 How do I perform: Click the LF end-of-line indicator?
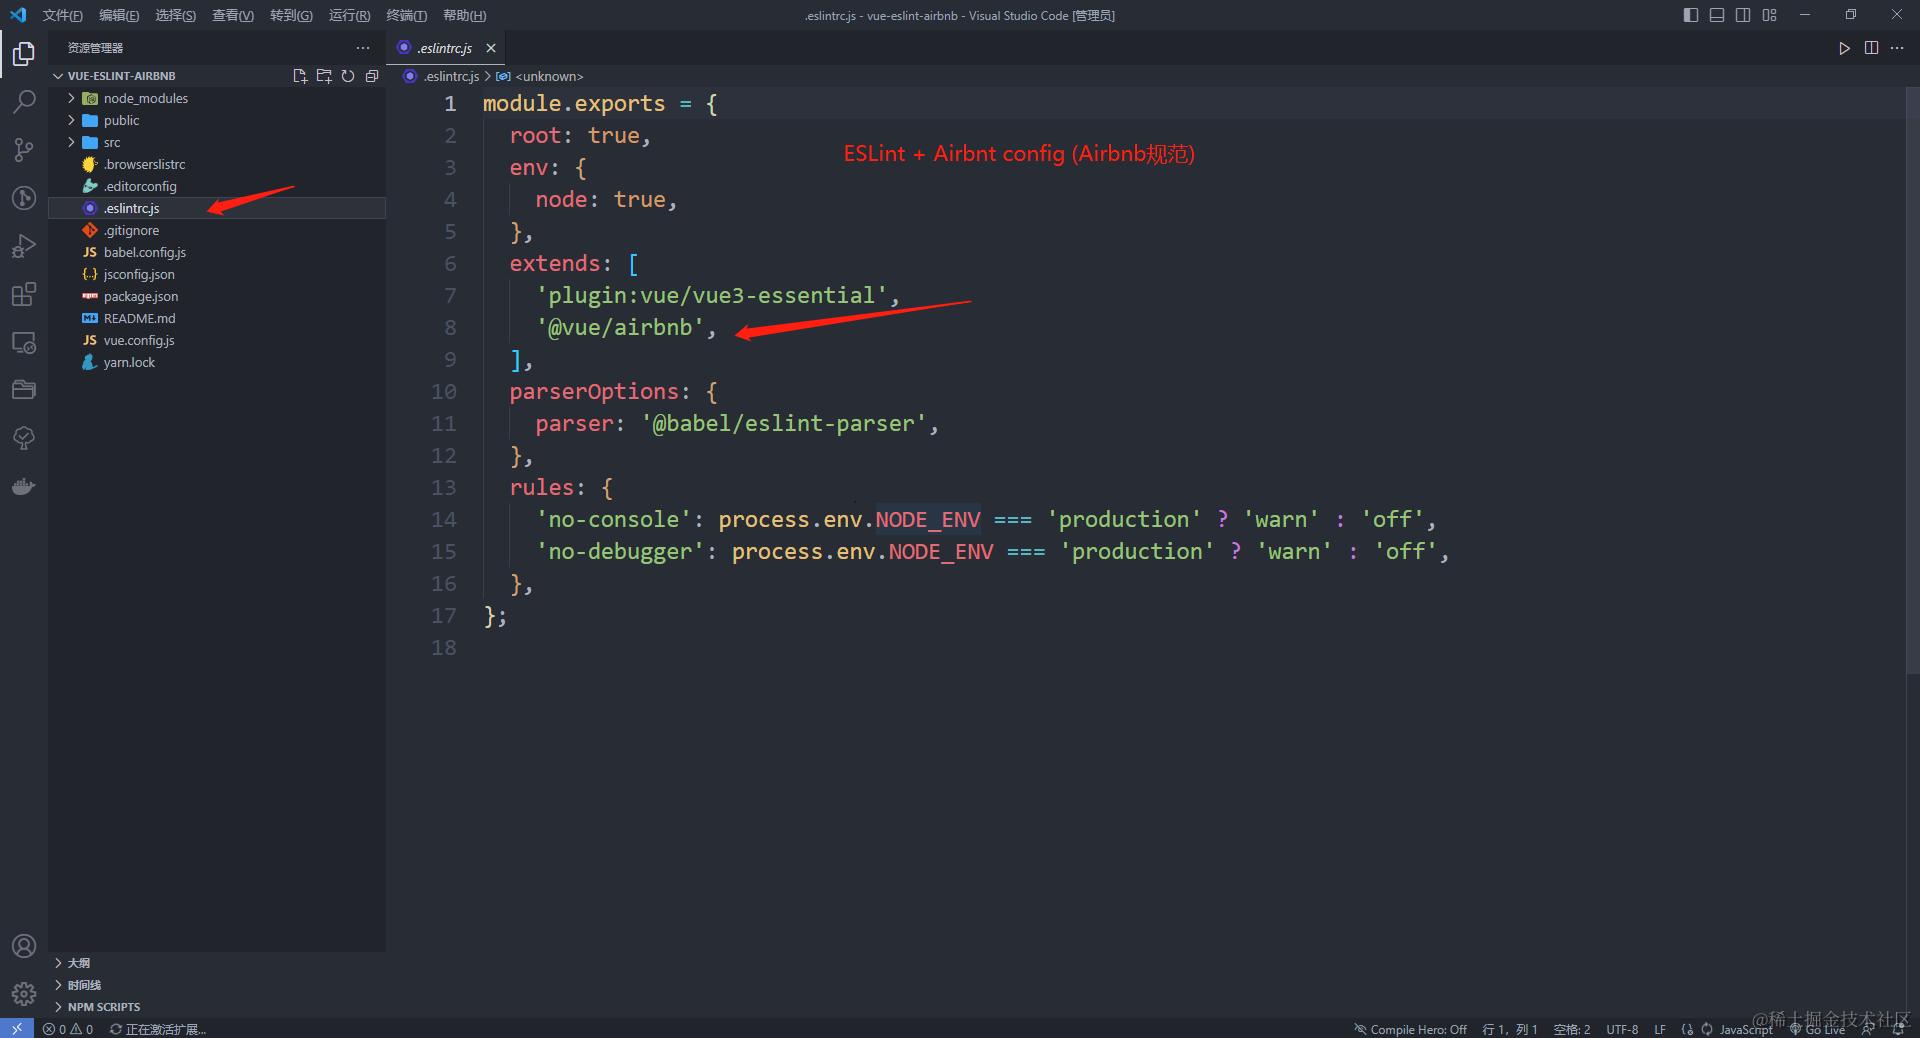pyautogui.click(x=1660, y=1029)
